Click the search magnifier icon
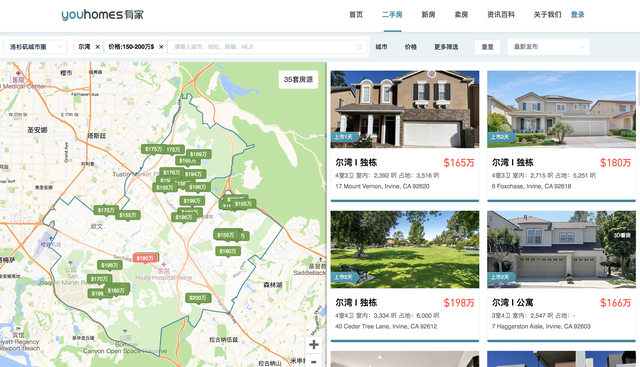 tap(359, 47)
